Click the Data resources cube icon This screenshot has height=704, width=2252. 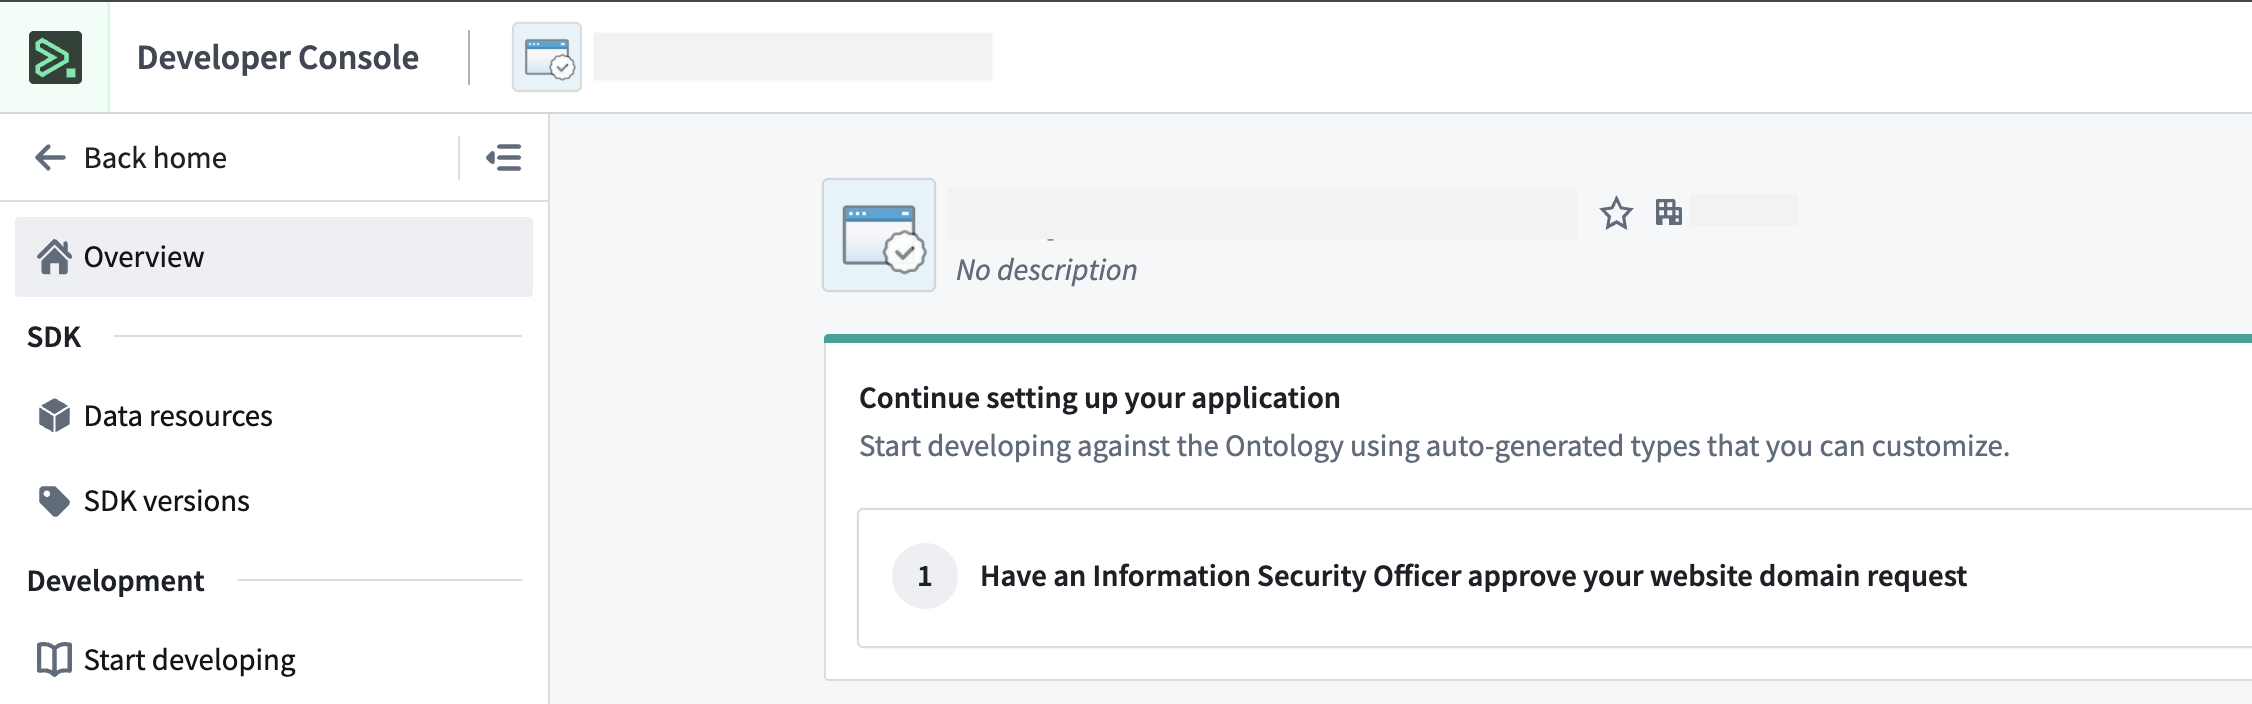pyautogui.click(x=54, y=415)
